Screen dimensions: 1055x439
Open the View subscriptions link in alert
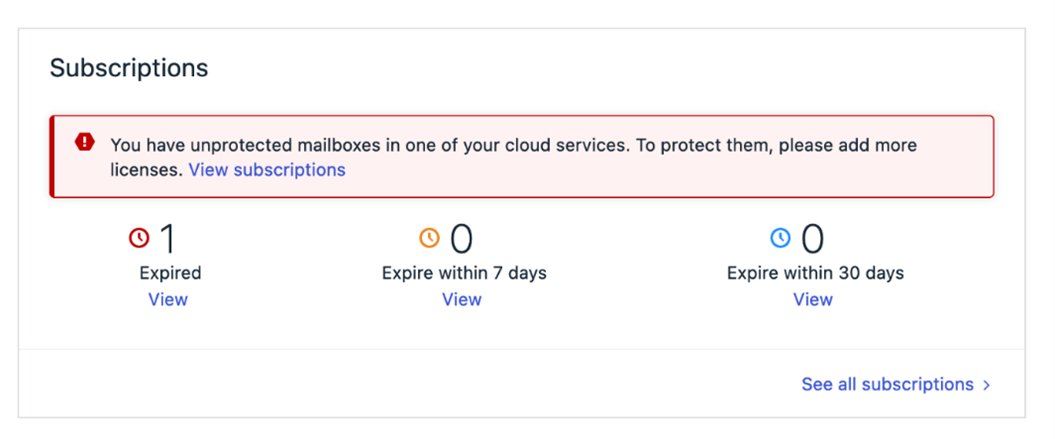267,170
